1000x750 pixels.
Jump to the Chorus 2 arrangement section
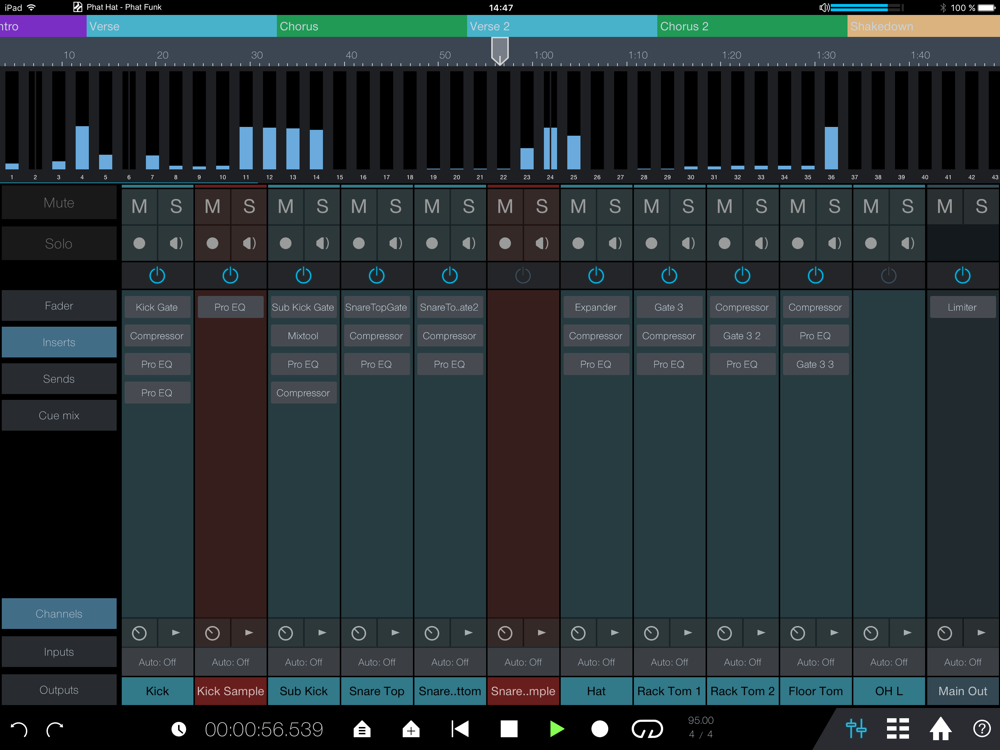(x=750, y=27)
